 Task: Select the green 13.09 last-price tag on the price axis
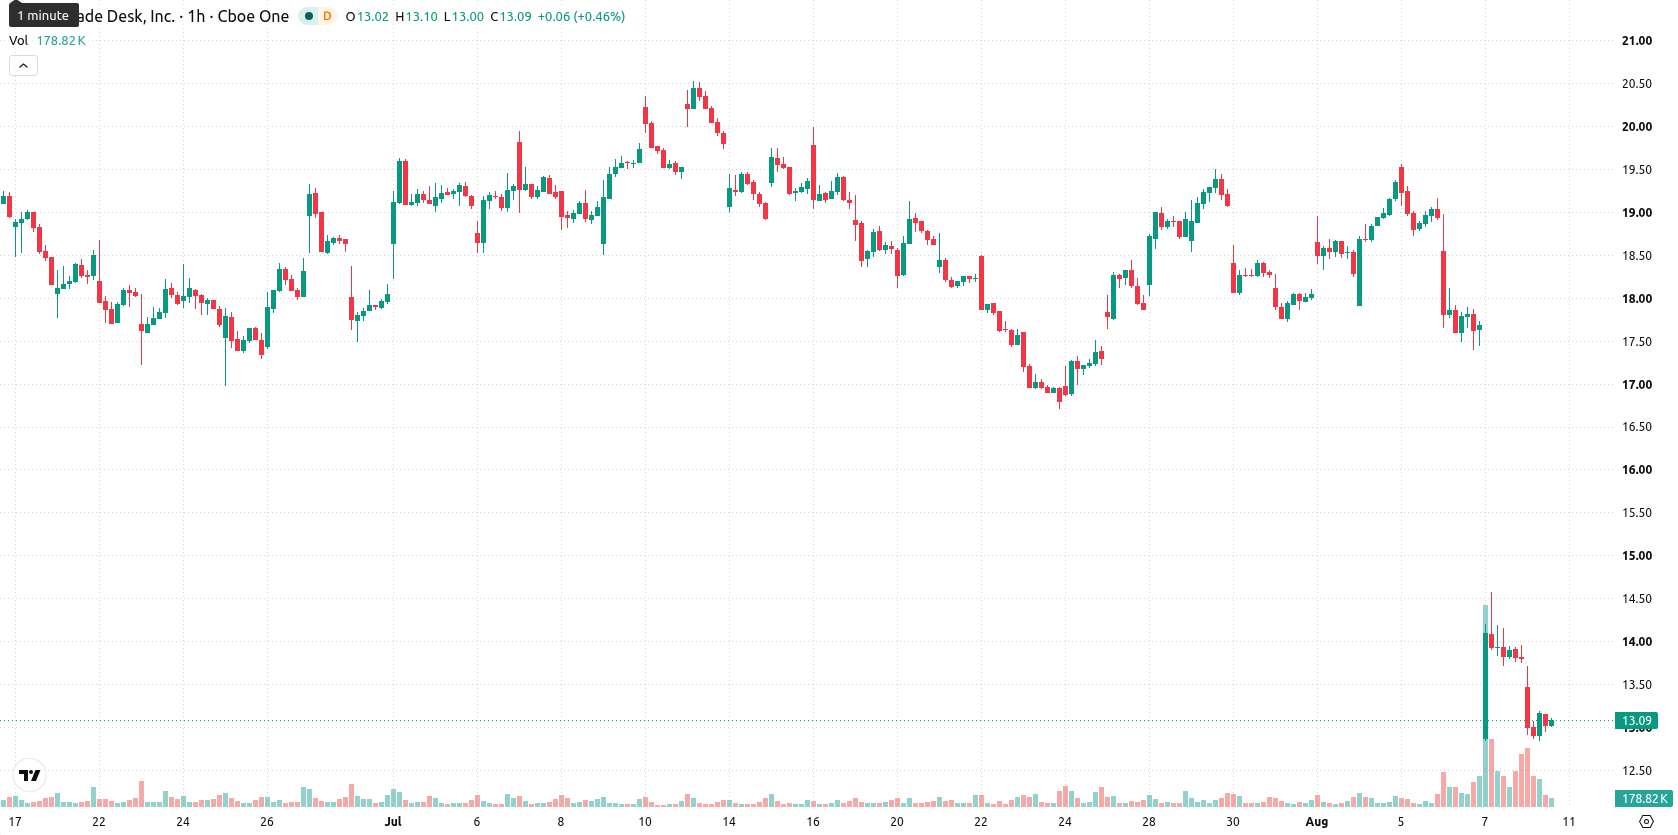coord(1637,721)
